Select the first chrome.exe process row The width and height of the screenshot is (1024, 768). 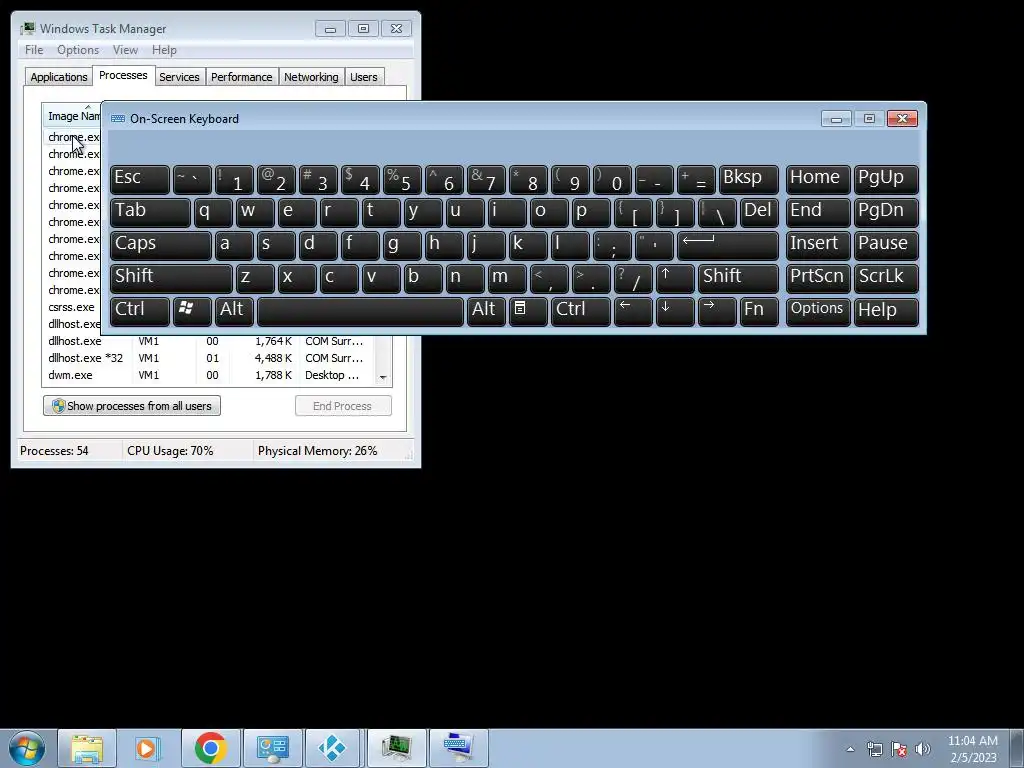pos(72,137)
